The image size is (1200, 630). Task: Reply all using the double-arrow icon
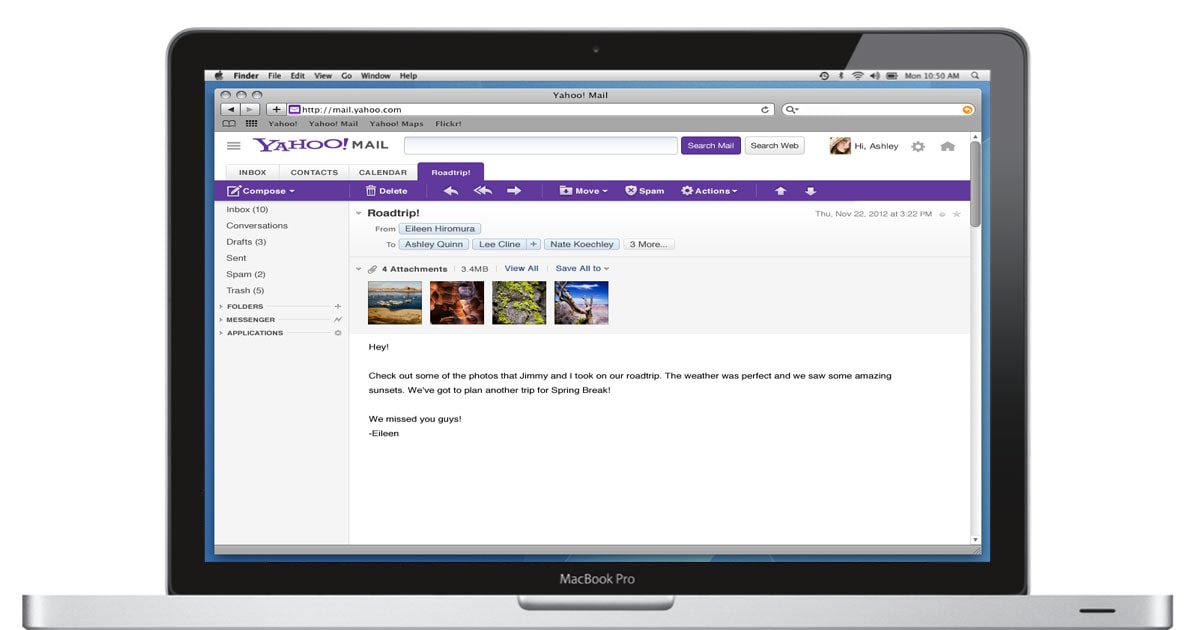[482, 191]
